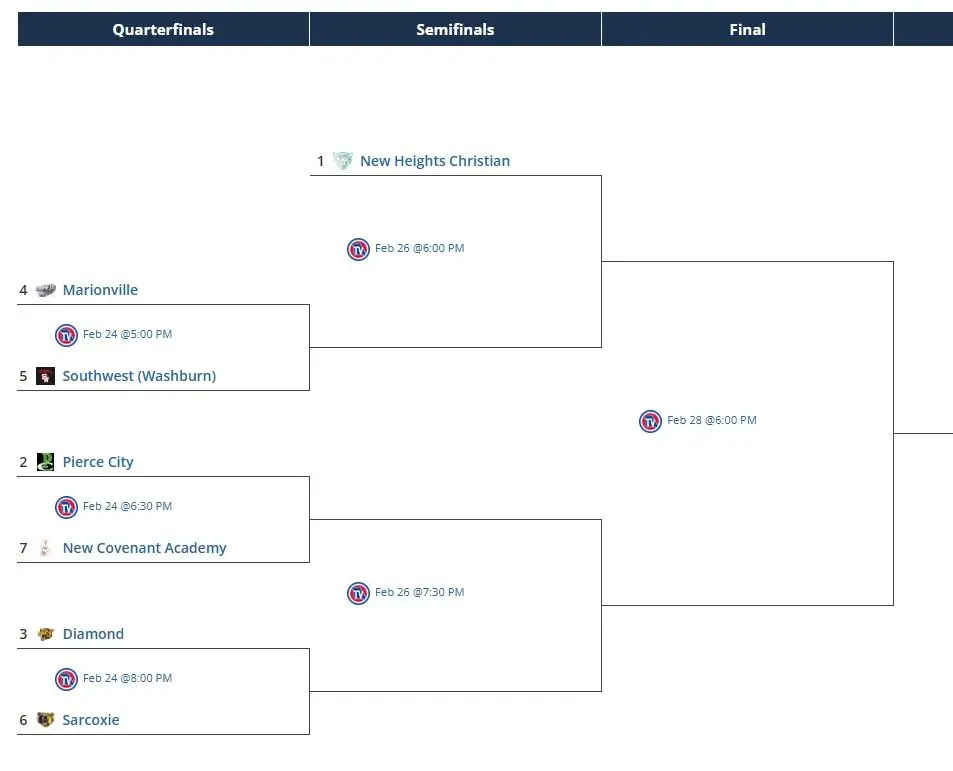Click the New Covenant Academy team logo
The height and width of the screenshot is (771, 953).
click(x=45, y=548)
